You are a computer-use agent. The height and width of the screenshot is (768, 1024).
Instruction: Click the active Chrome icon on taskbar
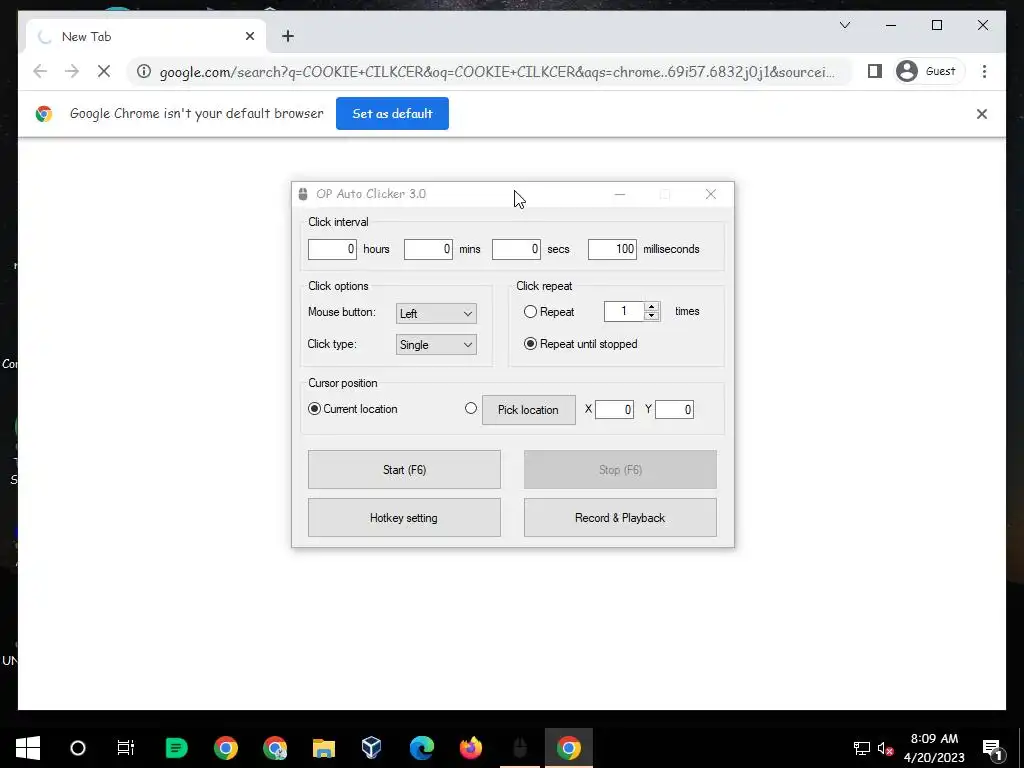(x=569, y=748)
